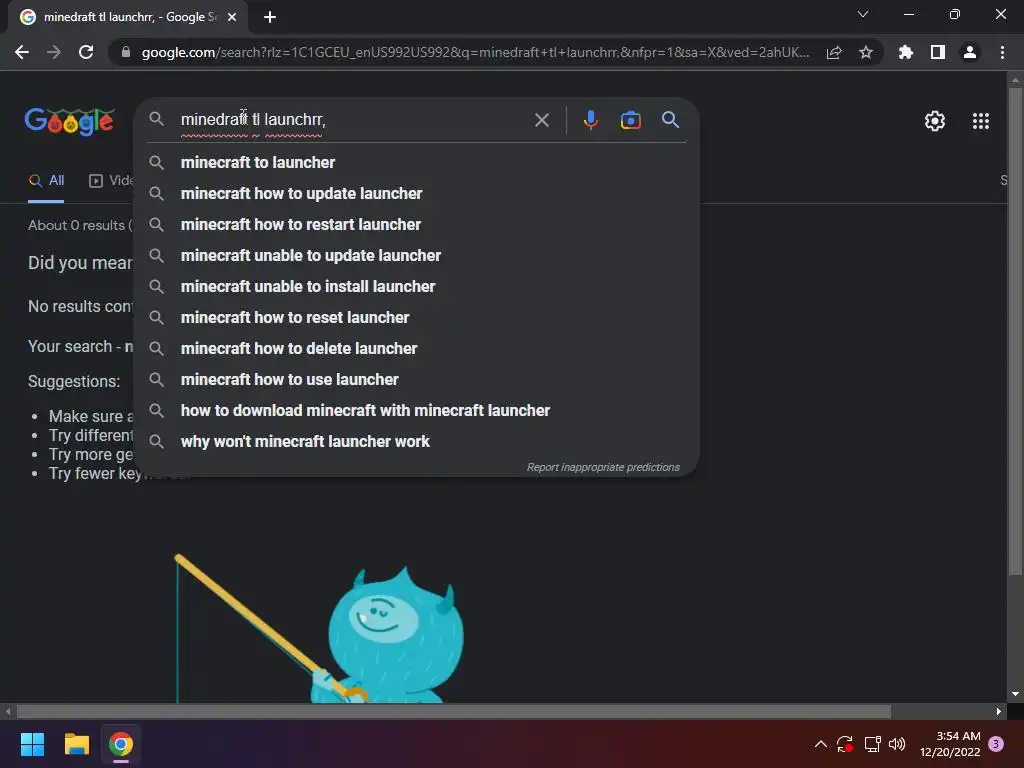
Task: Open the Chrome profile menu
Action: coord(969,52)
